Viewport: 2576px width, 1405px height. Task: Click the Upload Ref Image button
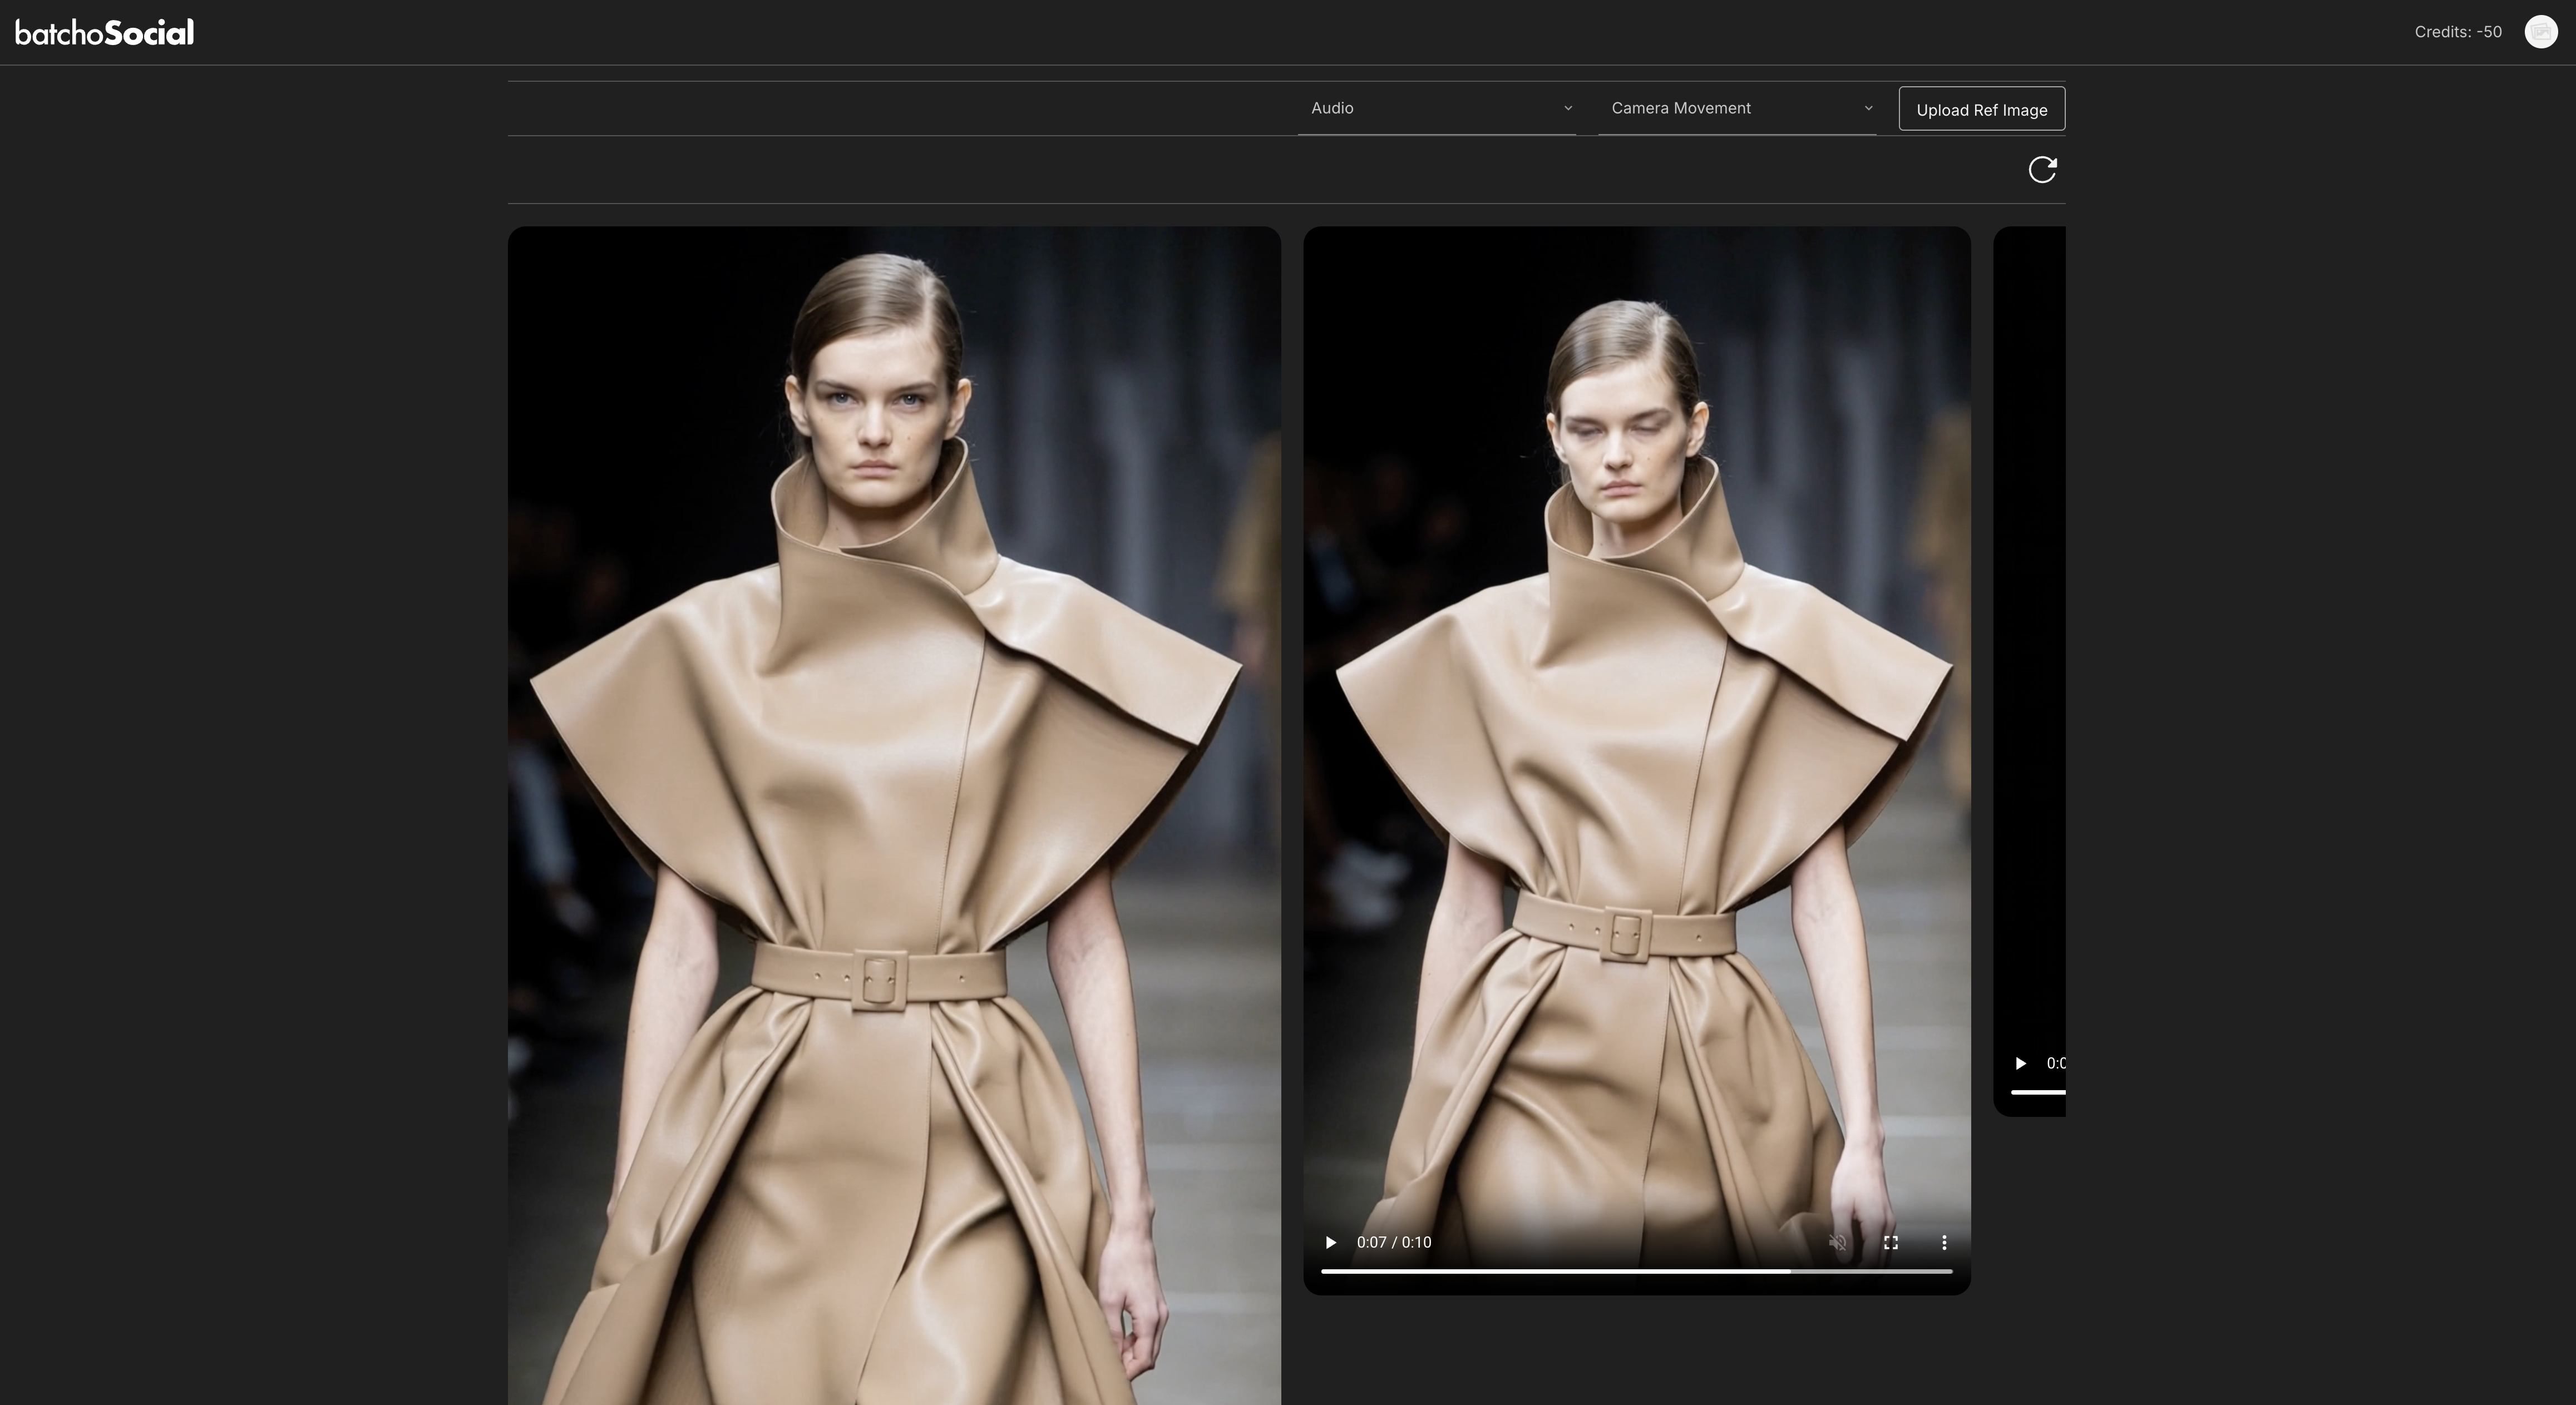click(1981, 109)
